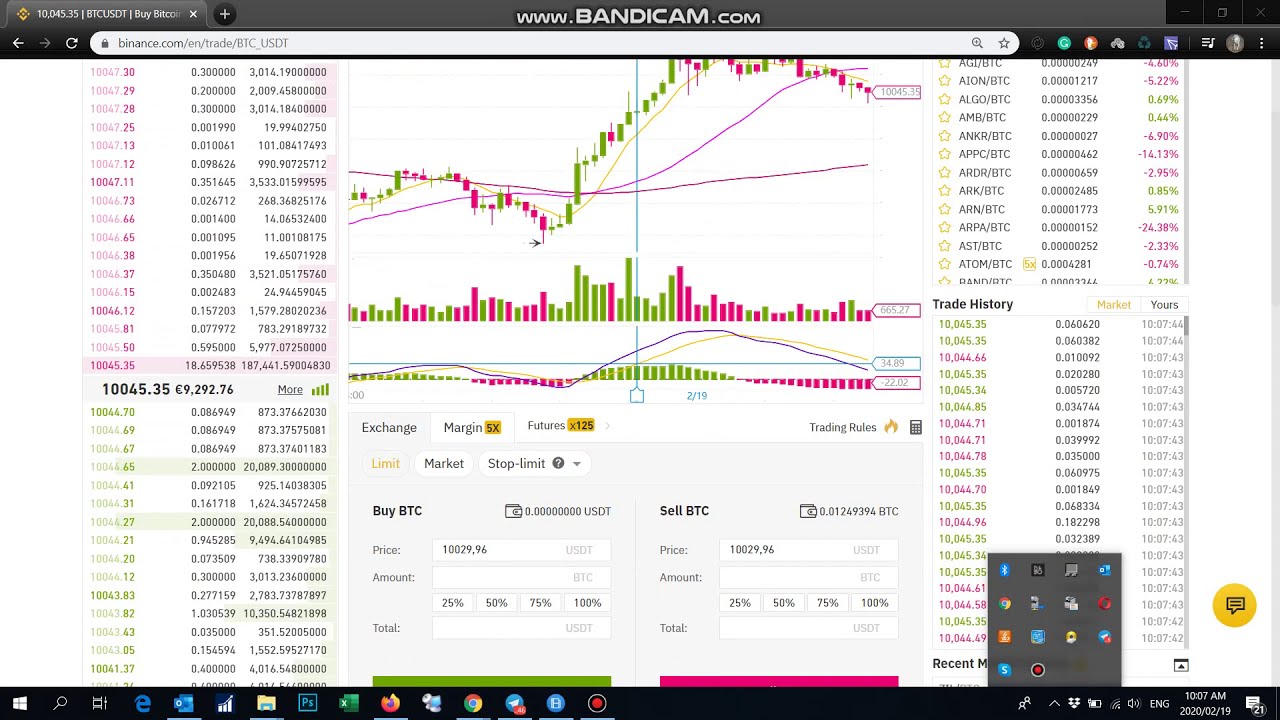This screenshot has width=1280, height=720.
Task: Select the 10047.30 sell order price
Action: point(112,72)
